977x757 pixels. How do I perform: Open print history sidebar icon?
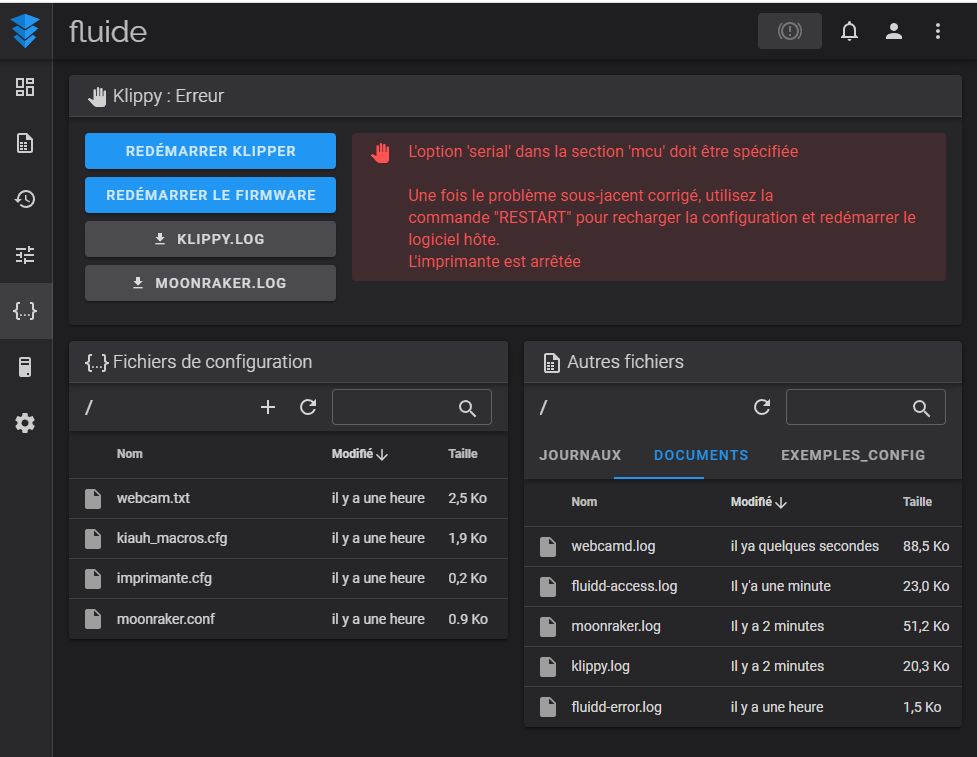coord(25,199)
